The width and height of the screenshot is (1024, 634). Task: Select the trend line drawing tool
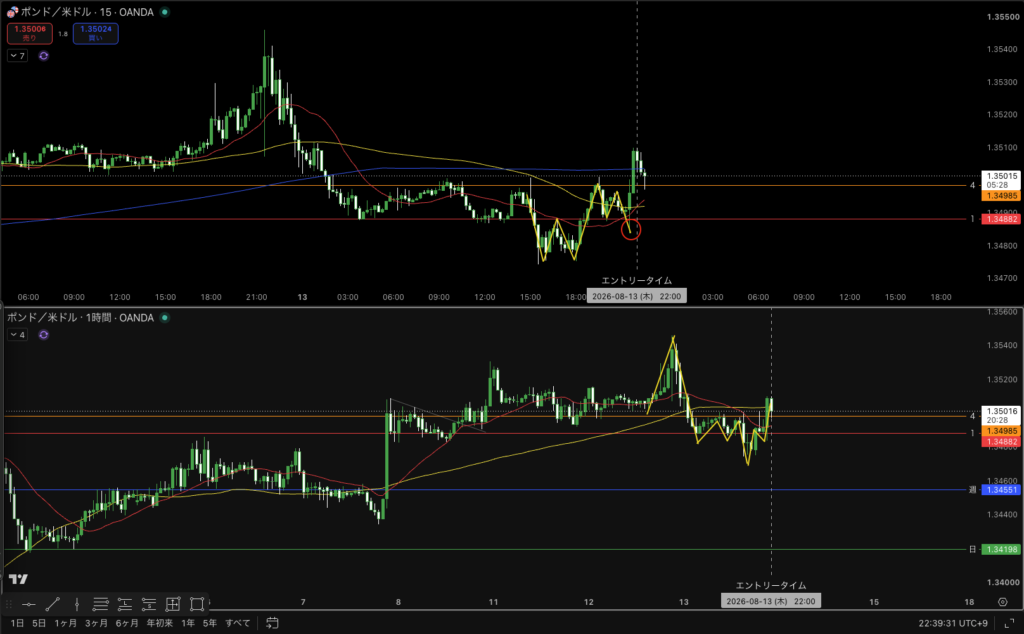coord(53,604)
